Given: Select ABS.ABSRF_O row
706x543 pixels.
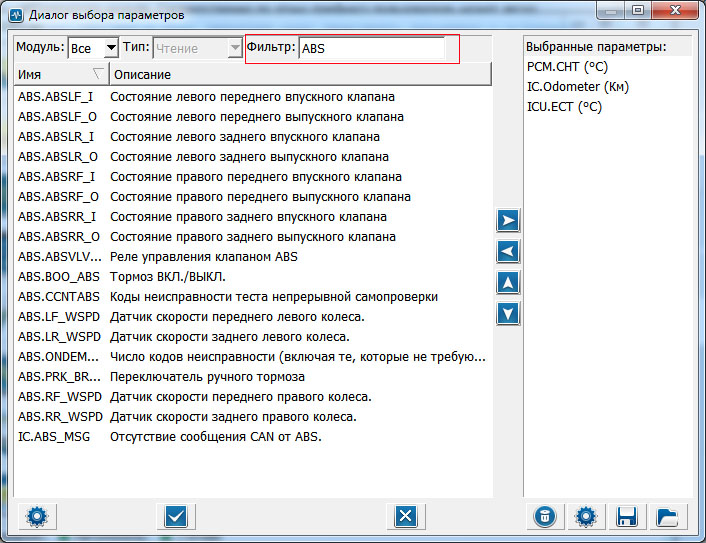Looking at the screenshot, I should tap(252, 197).
